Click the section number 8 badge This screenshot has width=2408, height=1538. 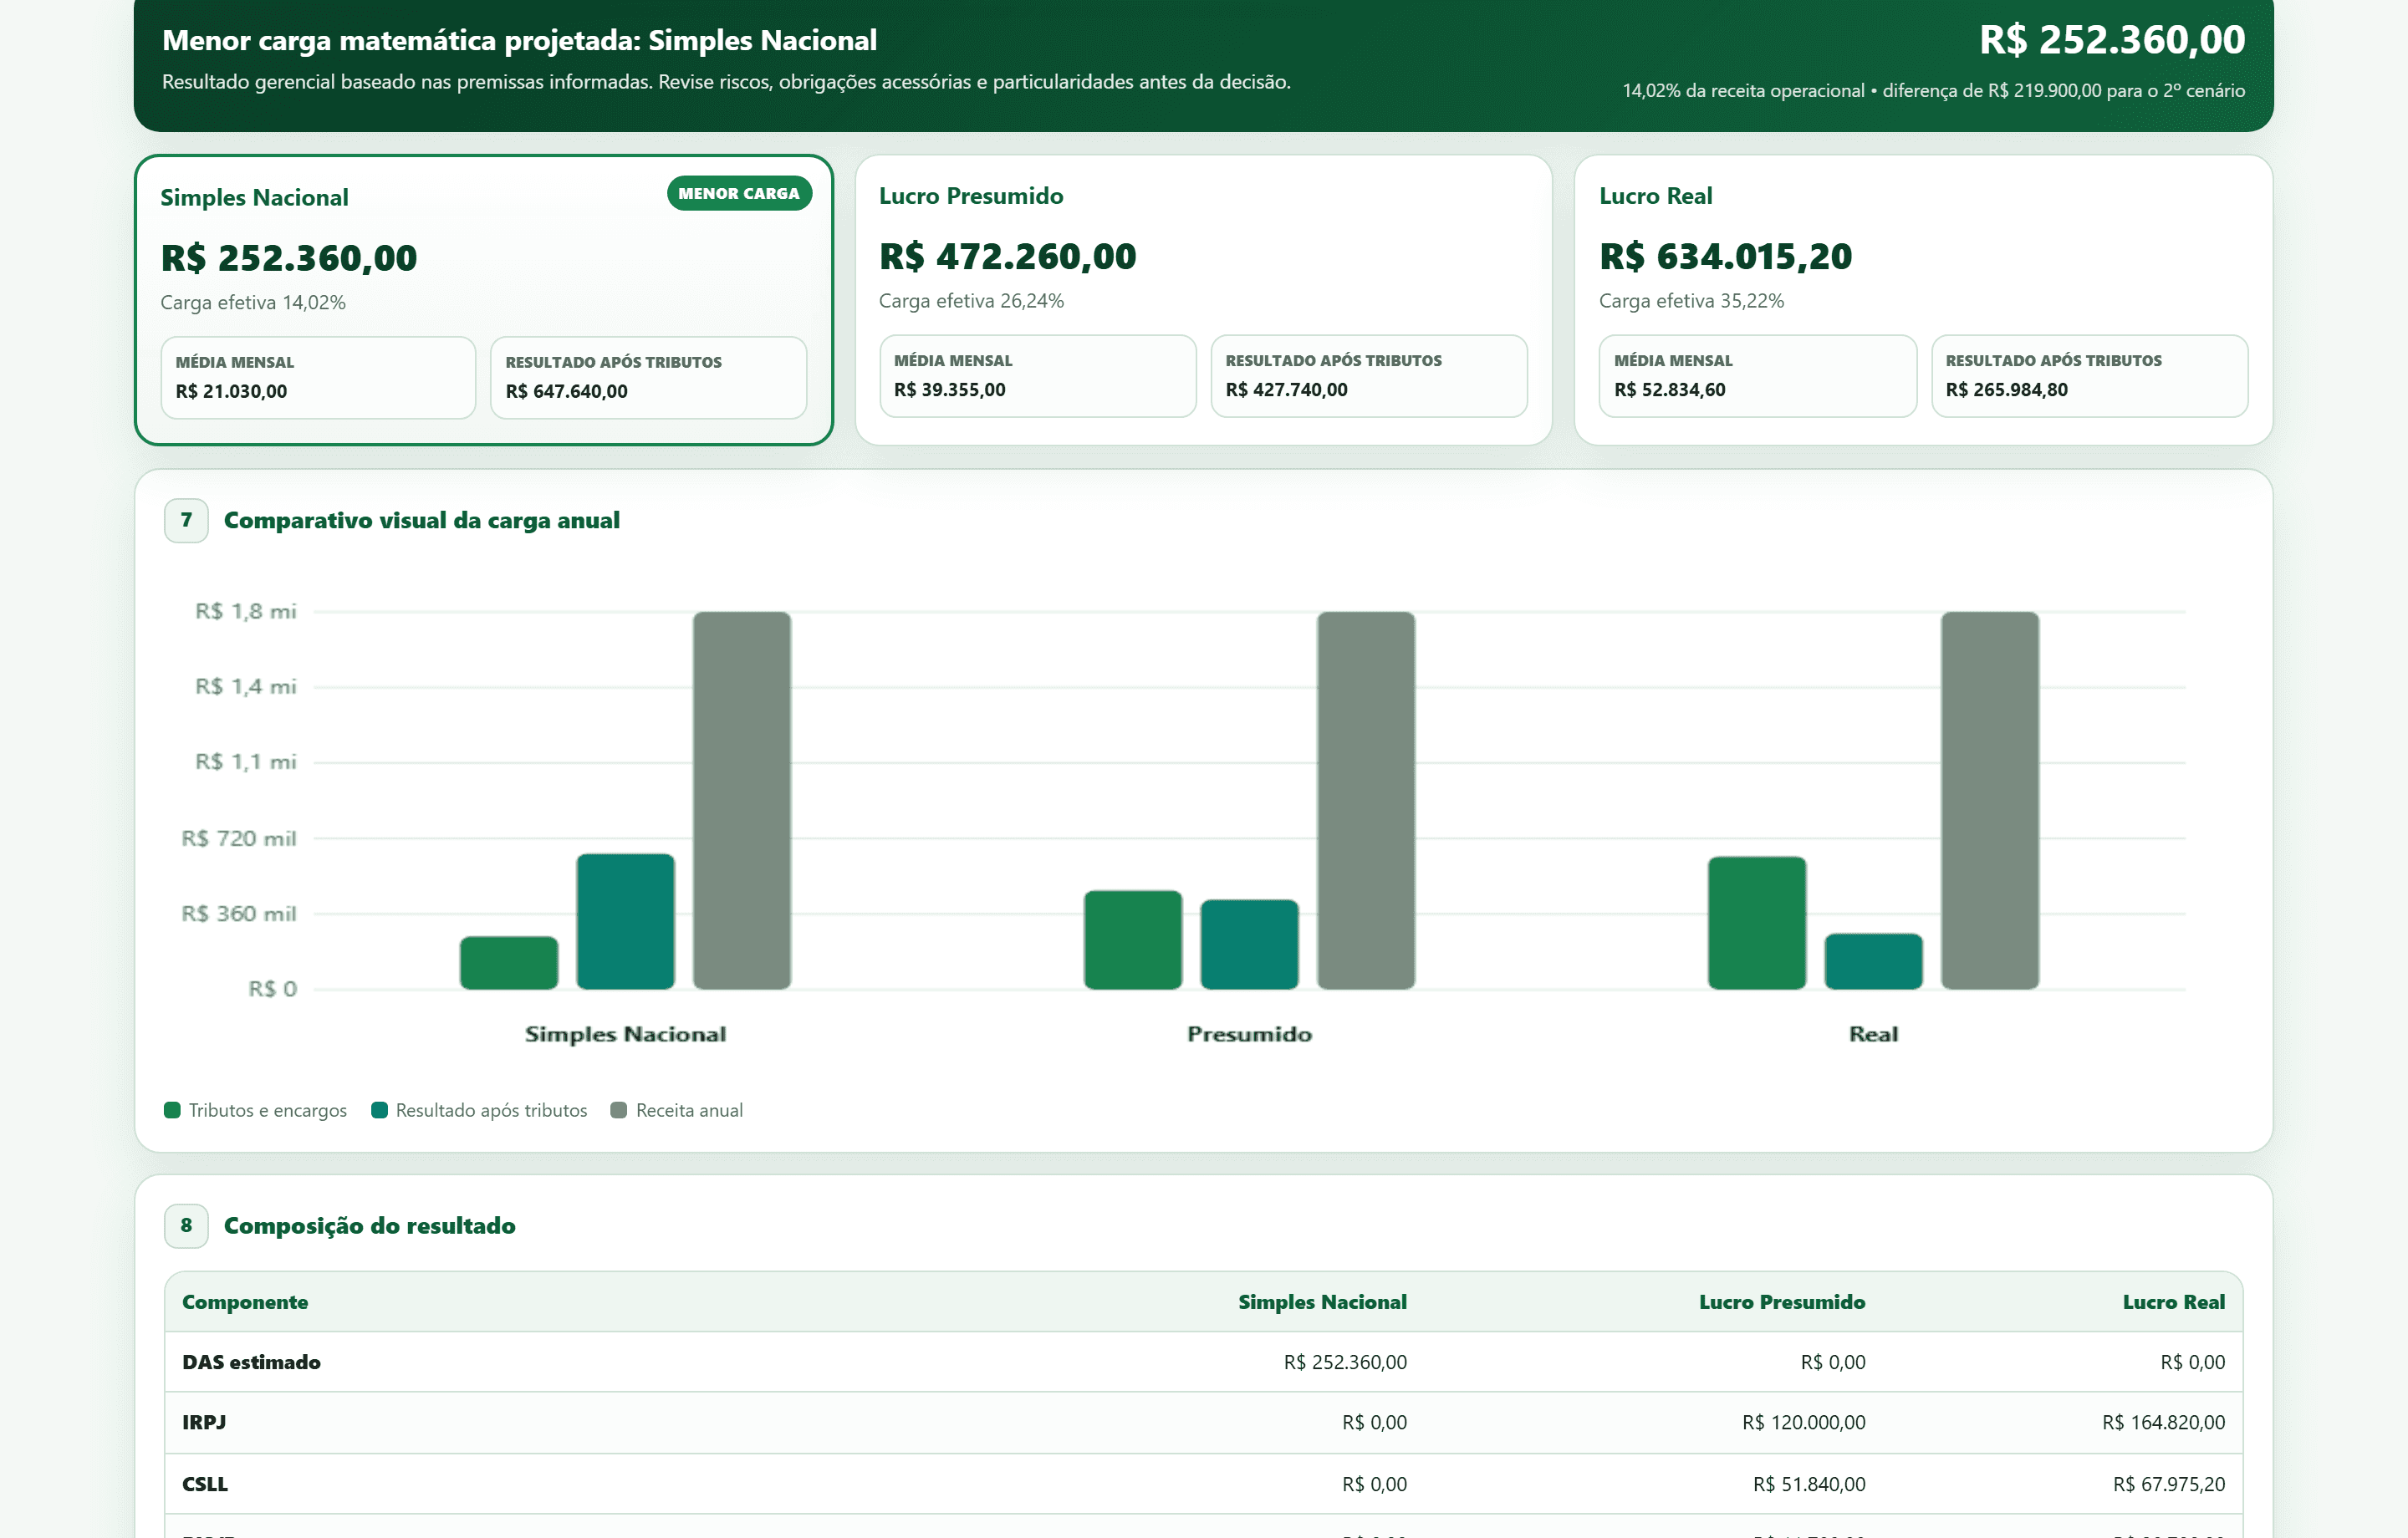[x=186, y=1225]
